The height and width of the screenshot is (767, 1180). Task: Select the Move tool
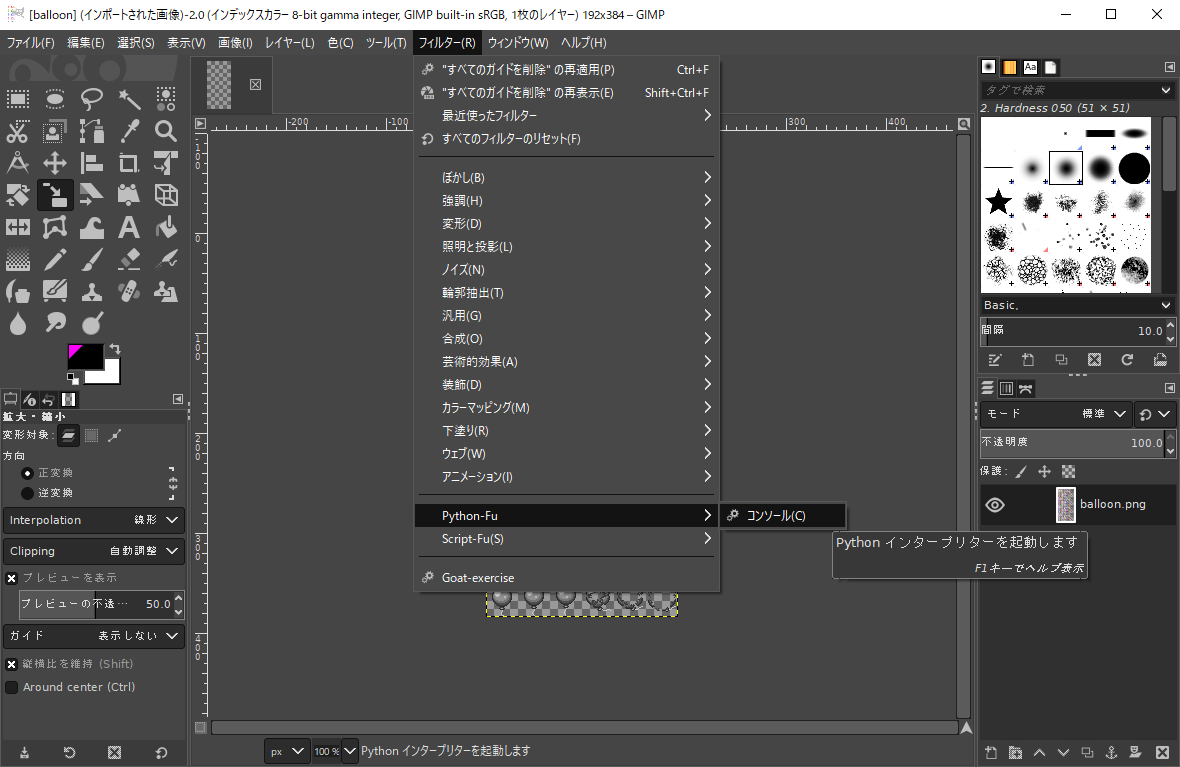[x=54, y=163]
